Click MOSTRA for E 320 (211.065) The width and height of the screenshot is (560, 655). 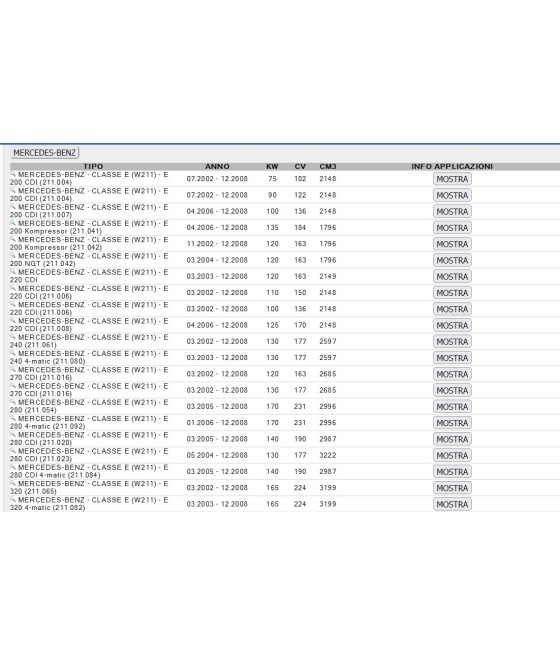click(452, 488)
